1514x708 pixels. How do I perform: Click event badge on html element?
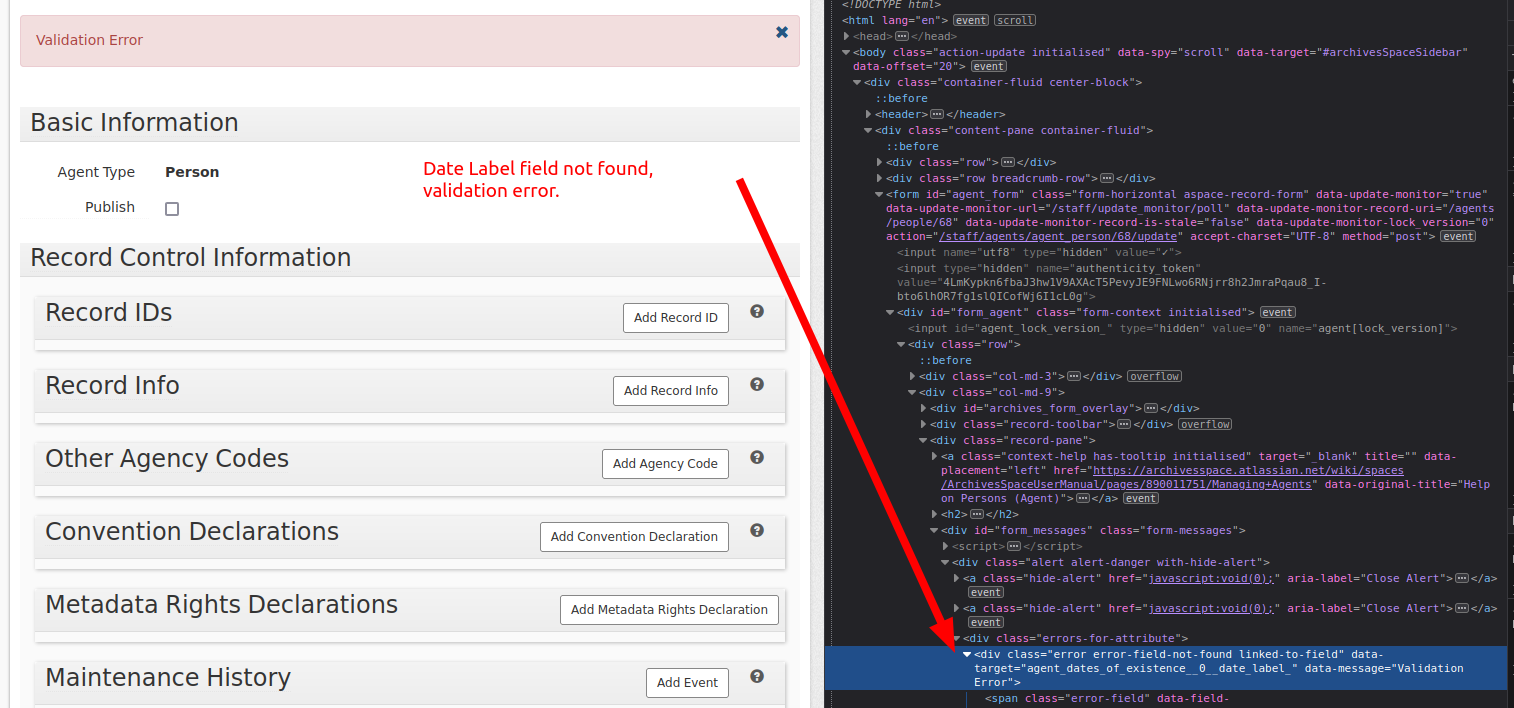click(x=970, y=20)
